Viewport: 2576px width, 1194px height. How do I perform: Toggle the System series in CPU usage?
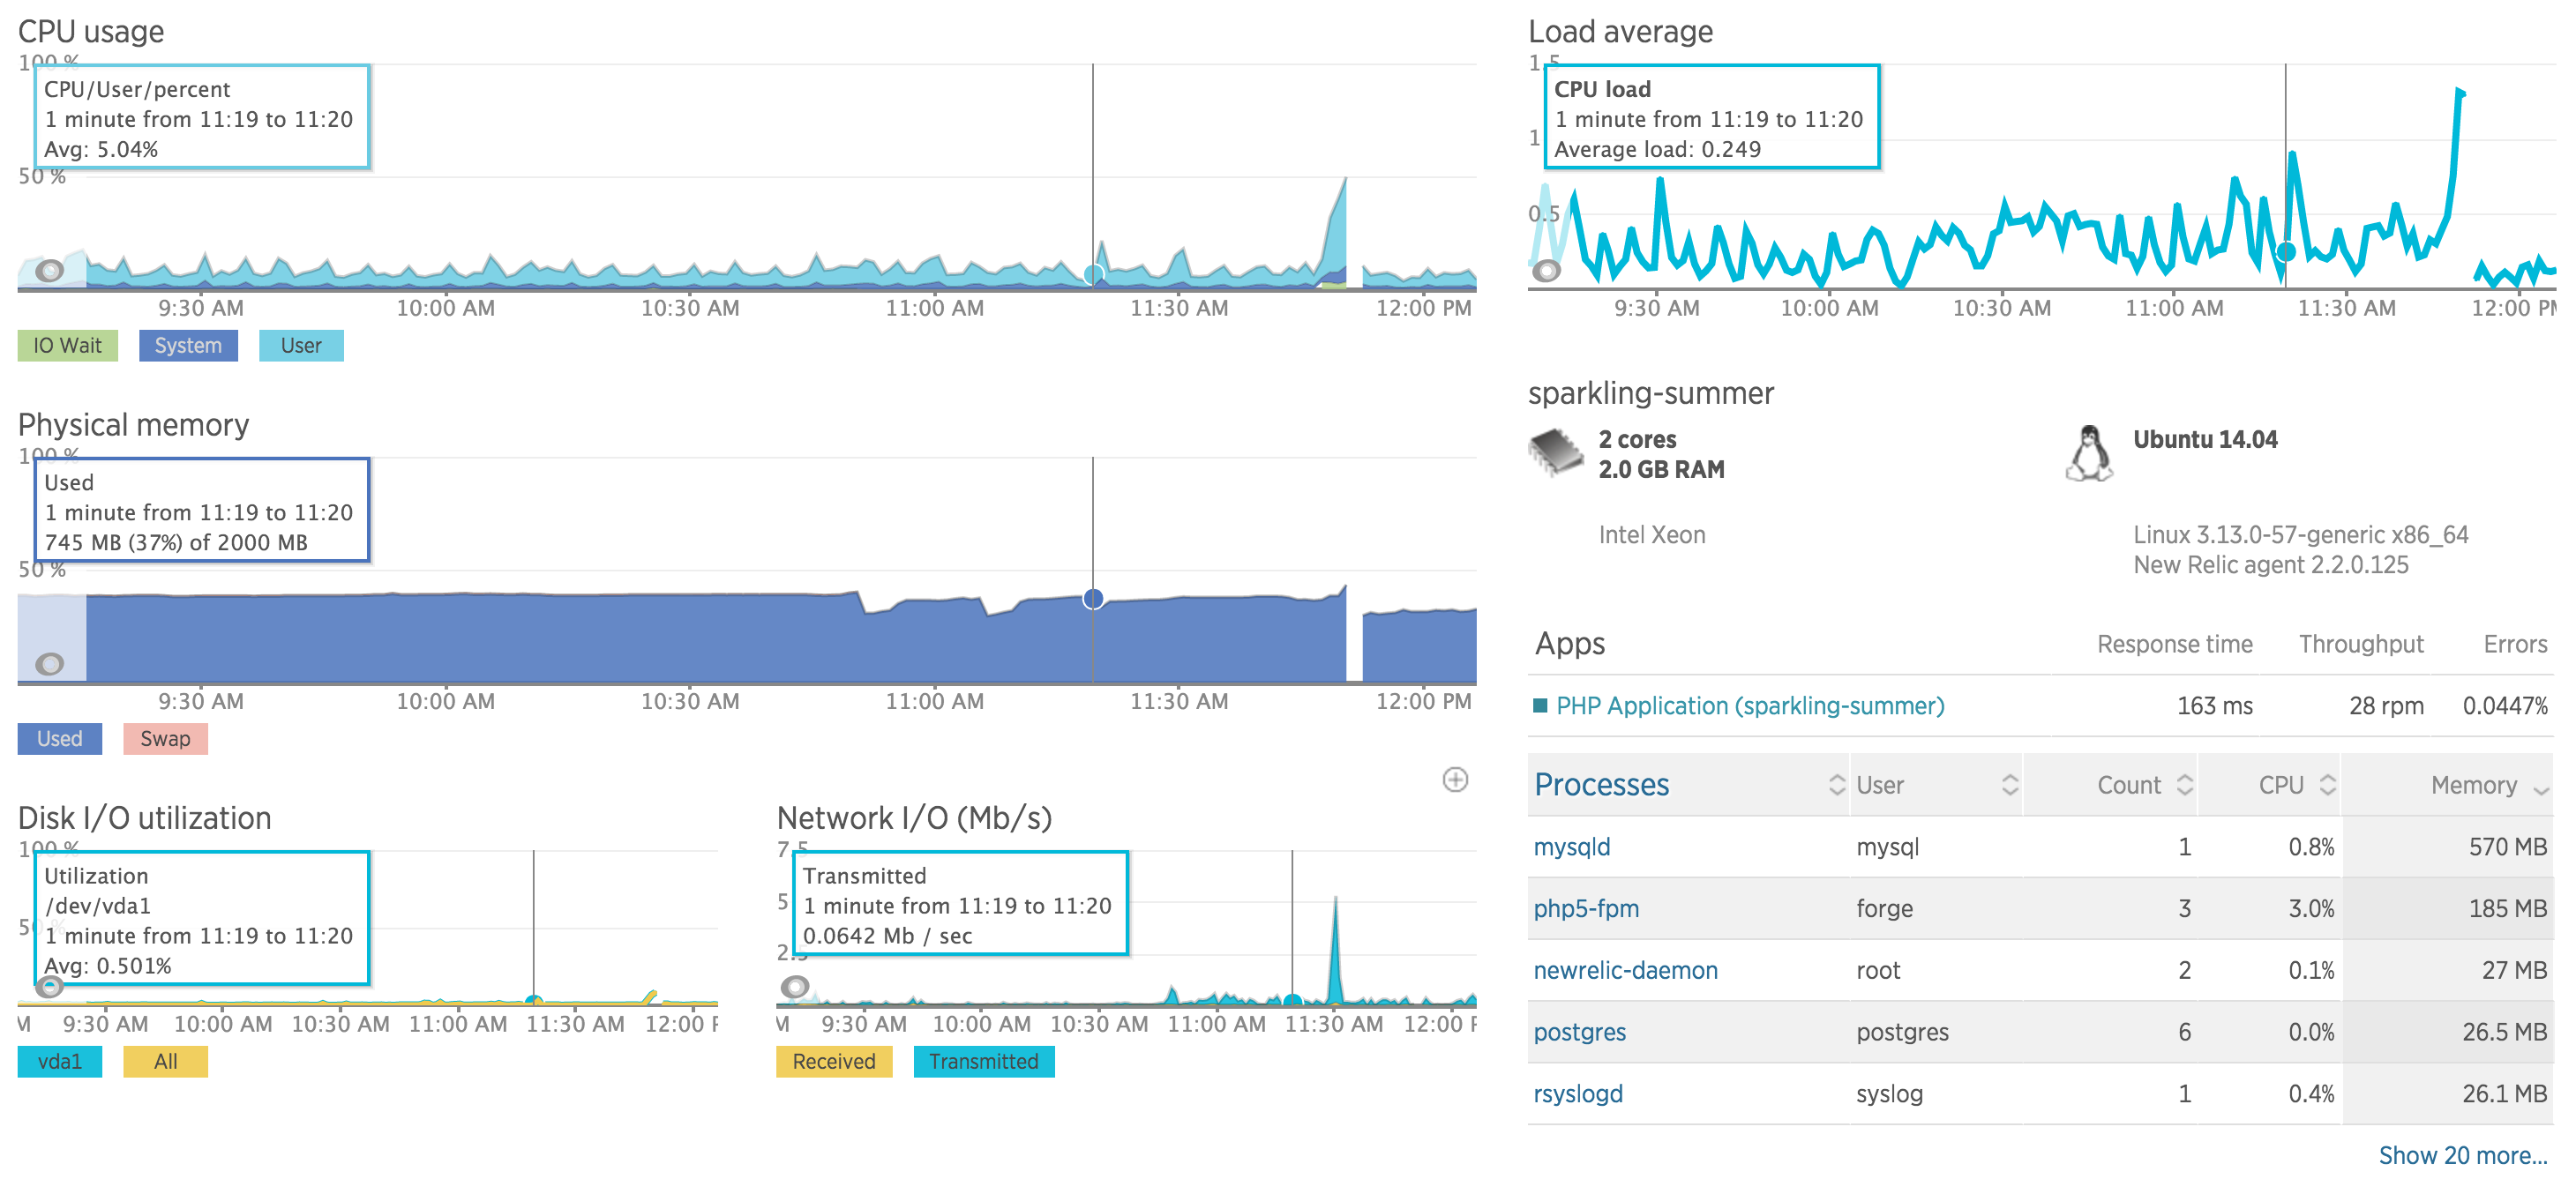(x=188, y=346)
